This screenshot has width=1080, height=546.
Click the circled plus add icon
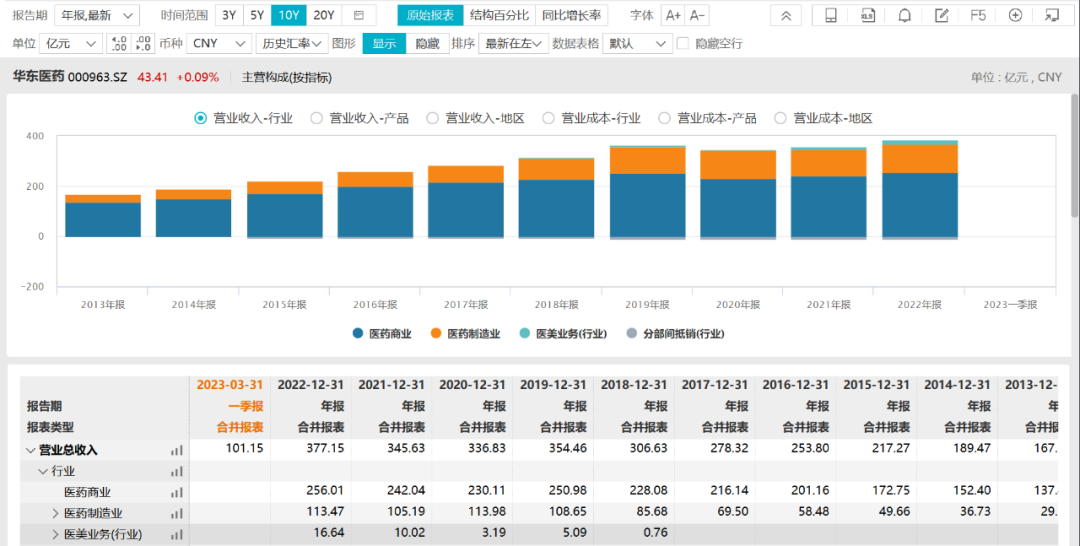1015,15
